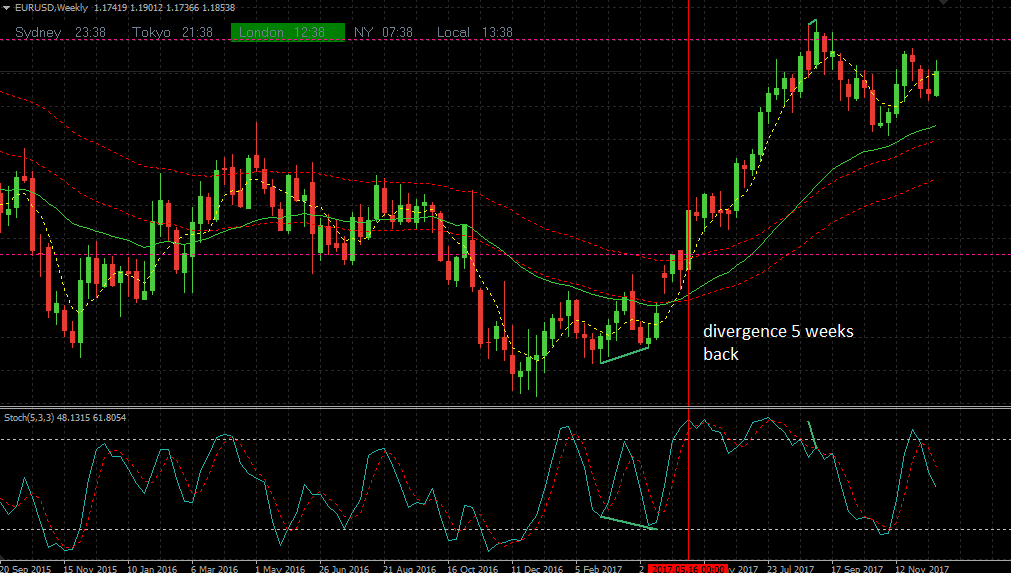Select the 'divergence 5 weeks back' text annotation
Image resolution: width=1011 pixels, height=573 pixels.
(x=778, y=342)
